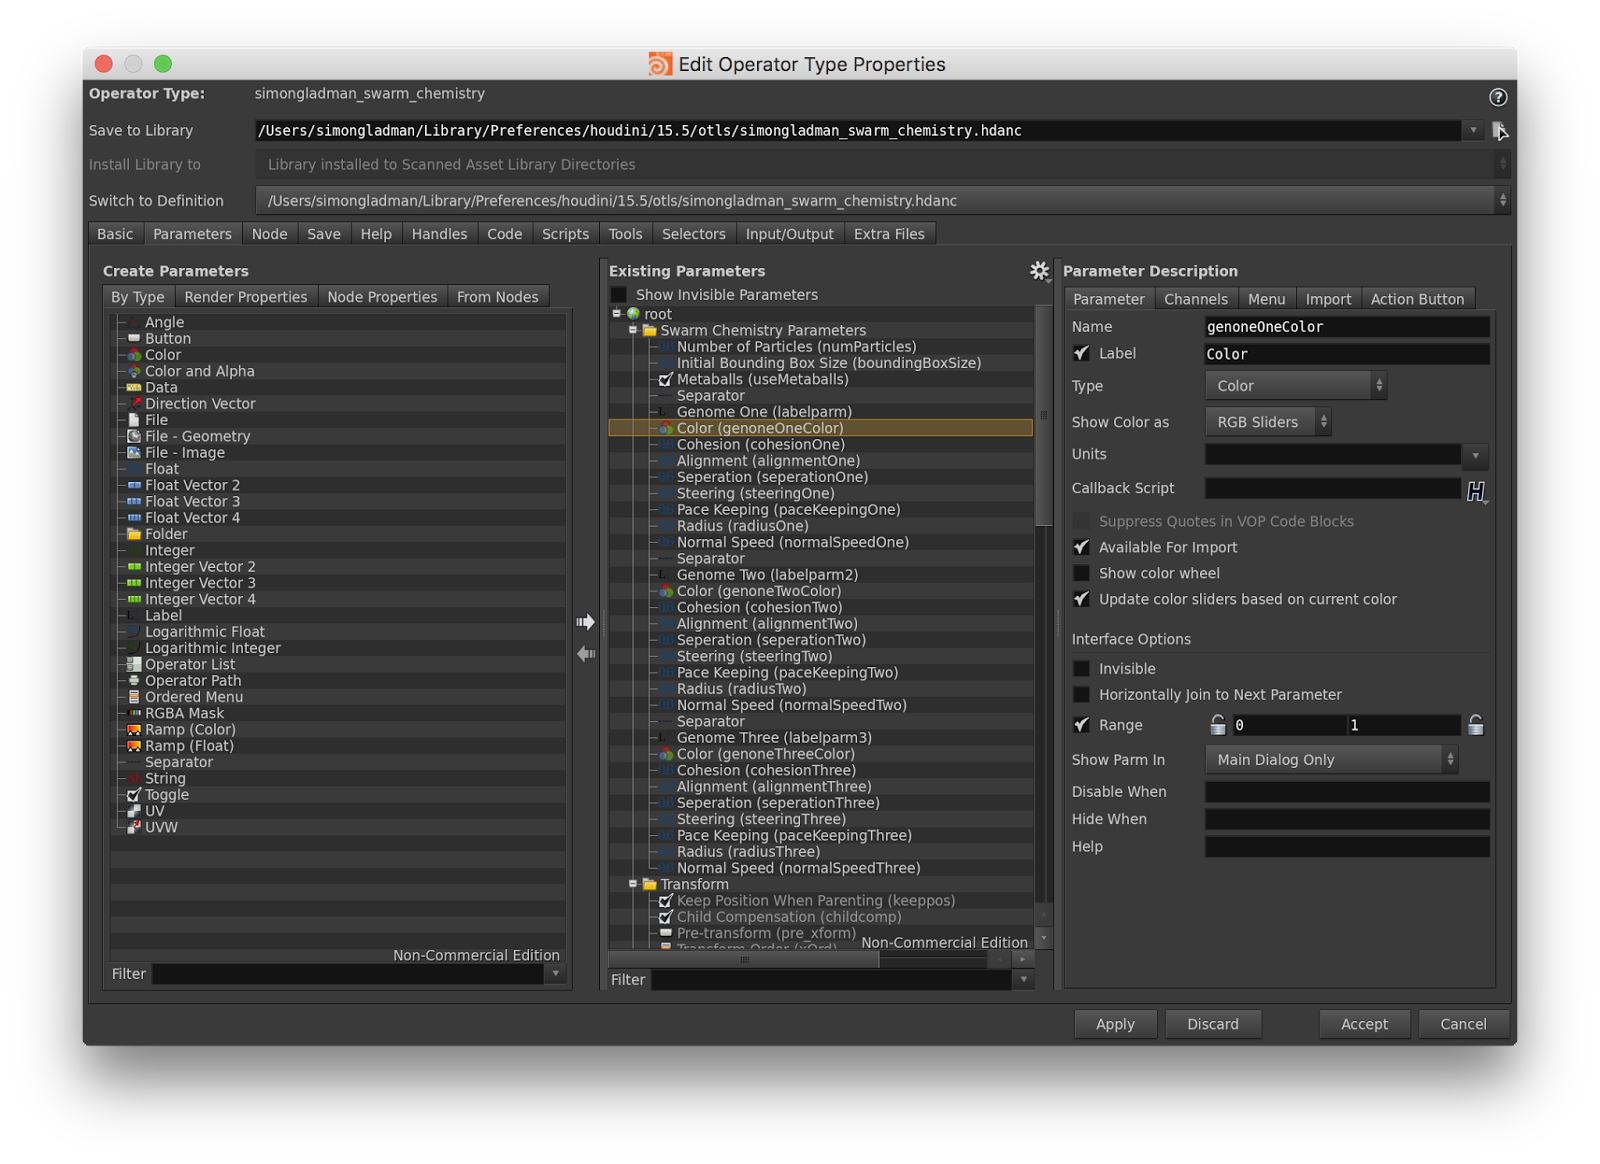Select the Integer Vector 2 type icon
The height and width of the screenshot is (1164, 1600).
coord(134,567)
